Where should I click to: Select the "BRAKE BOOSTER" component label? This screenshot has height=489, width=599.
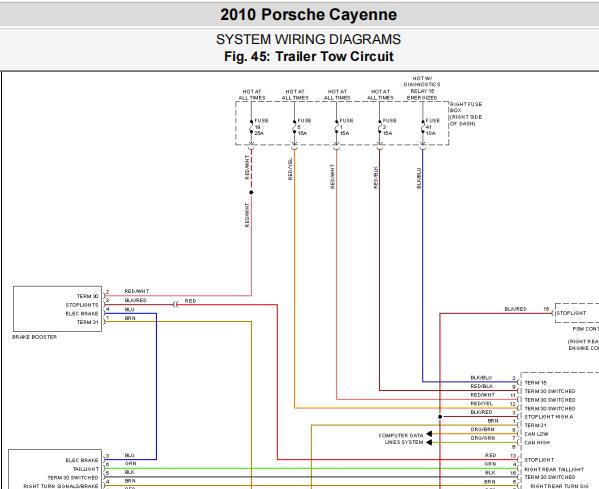click(x=34, y=337)
